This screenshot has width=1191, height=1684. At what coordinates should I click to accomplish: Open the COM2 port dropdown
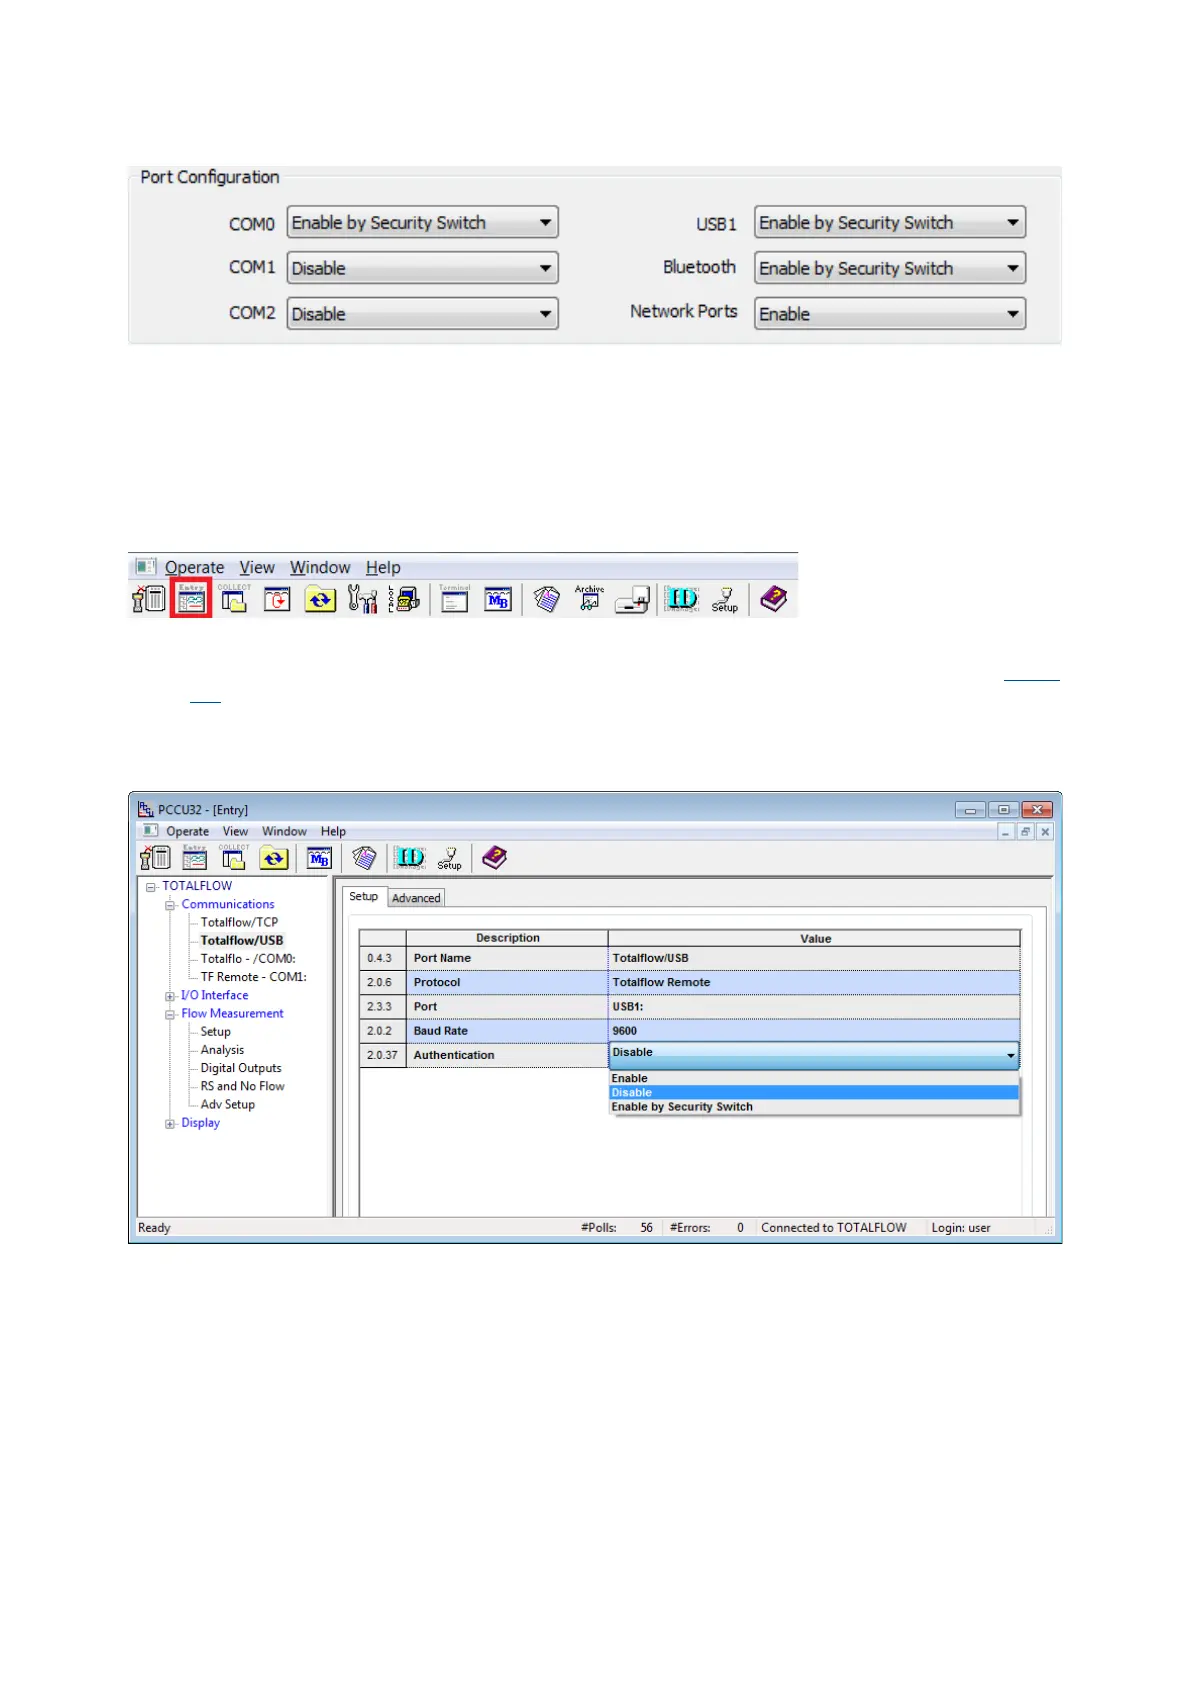422,314
